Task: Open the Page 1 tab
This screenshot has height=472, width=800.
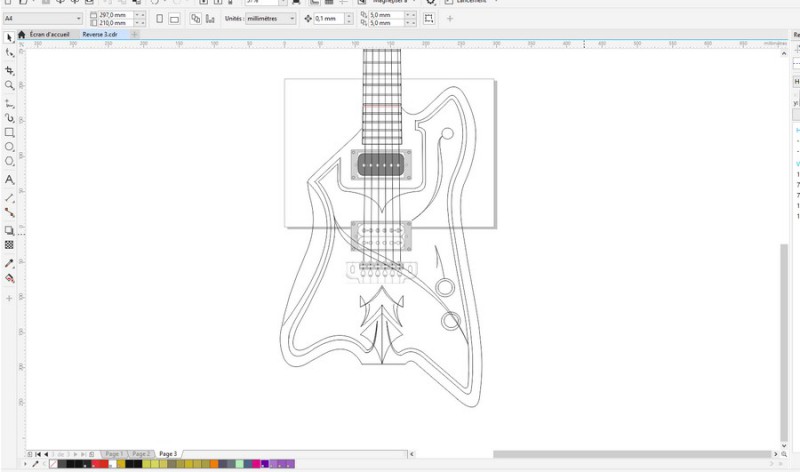Action: 113,453
